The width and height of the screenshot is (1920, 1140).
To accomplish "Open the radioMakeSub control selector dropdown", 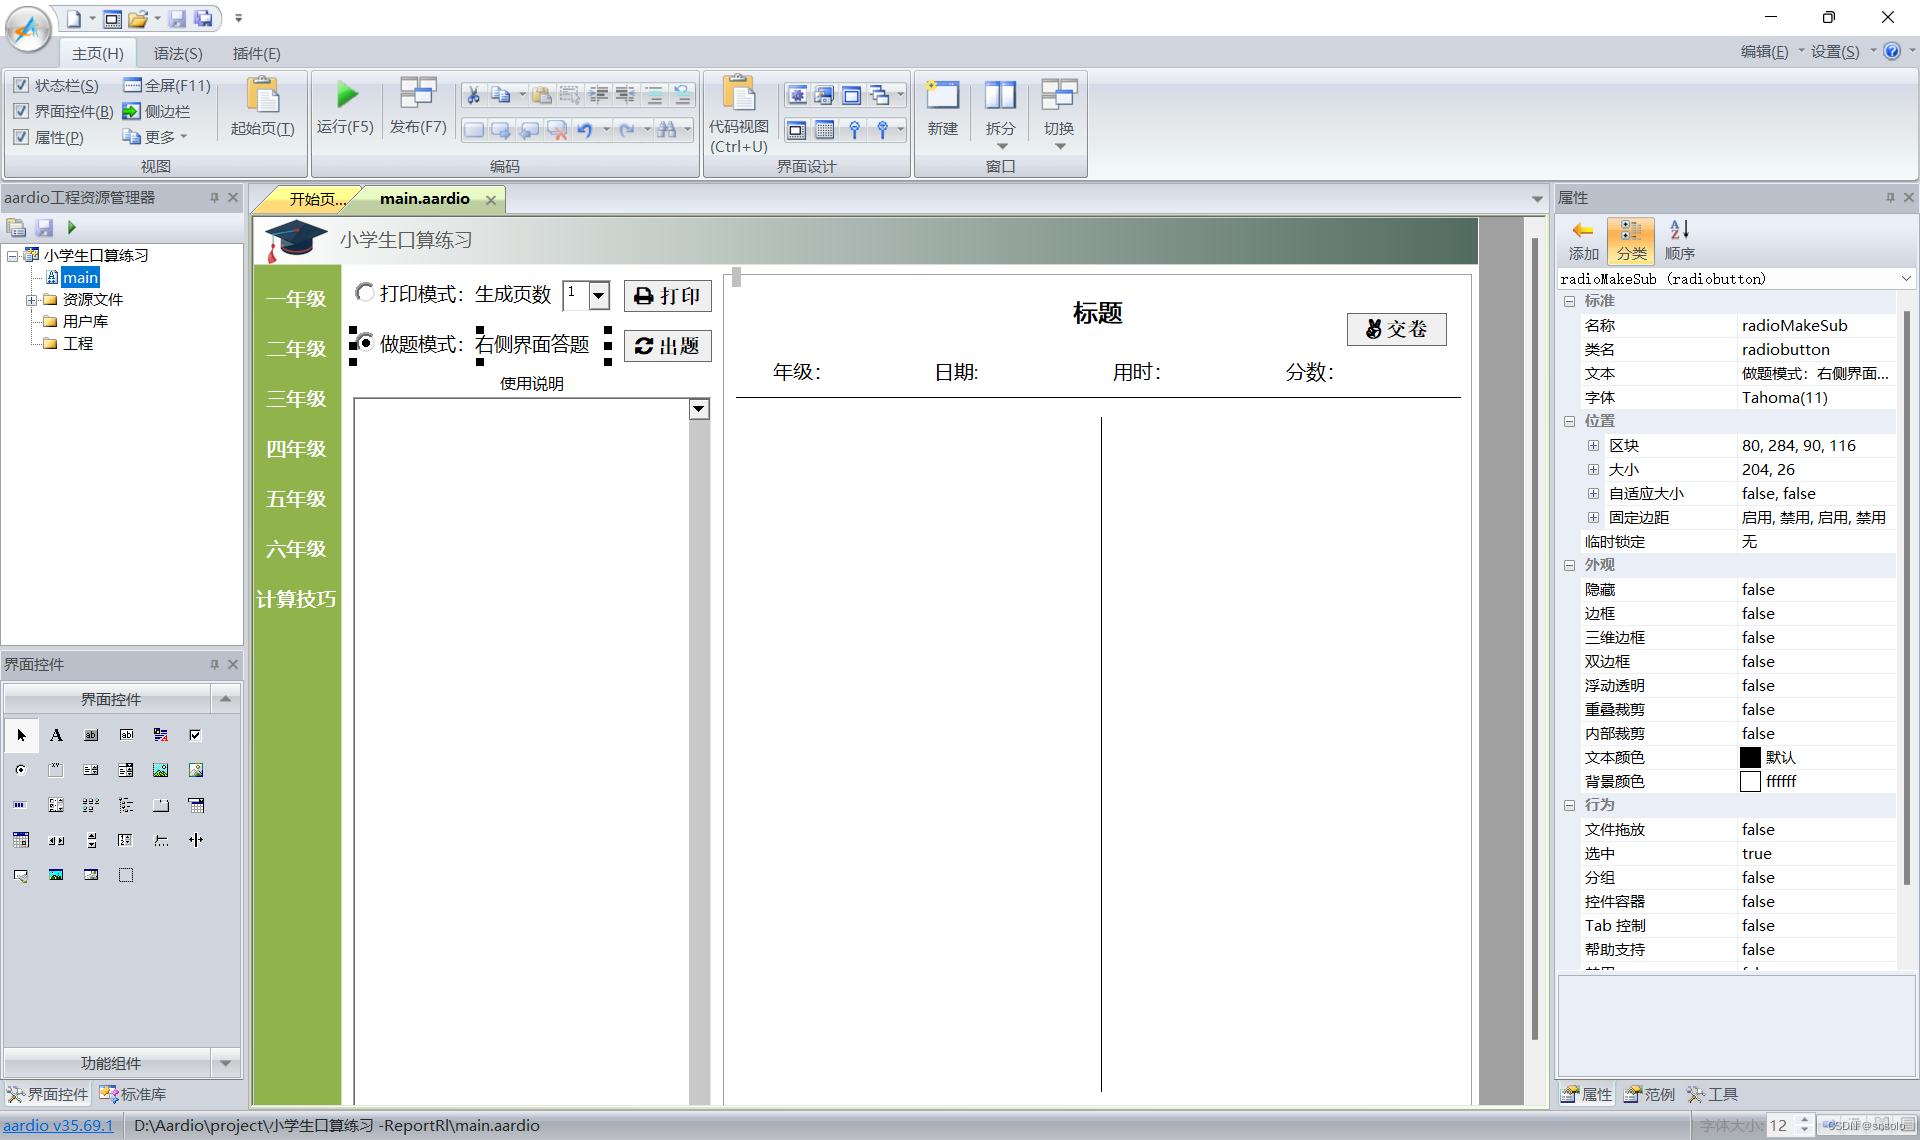I will click(x=1905, y=279).
